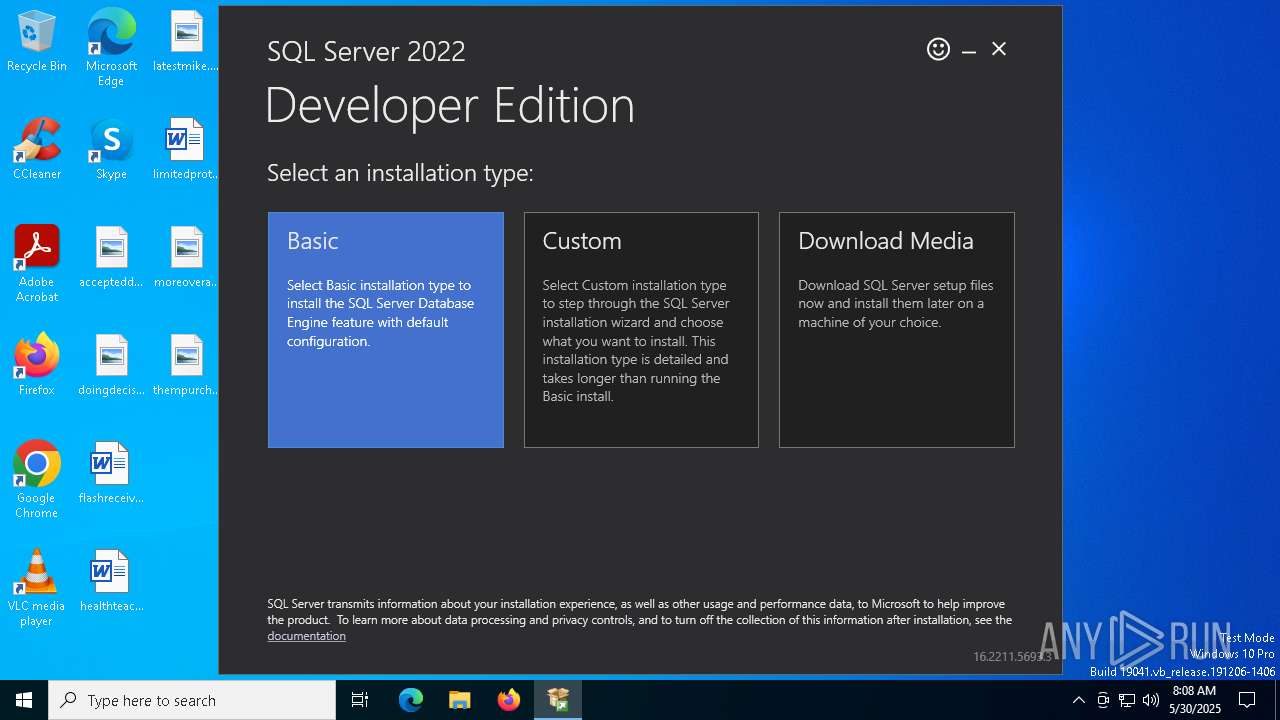
Task: Close the SQL Server installer window
Action: pyautogui.click(x=999, y=49)
